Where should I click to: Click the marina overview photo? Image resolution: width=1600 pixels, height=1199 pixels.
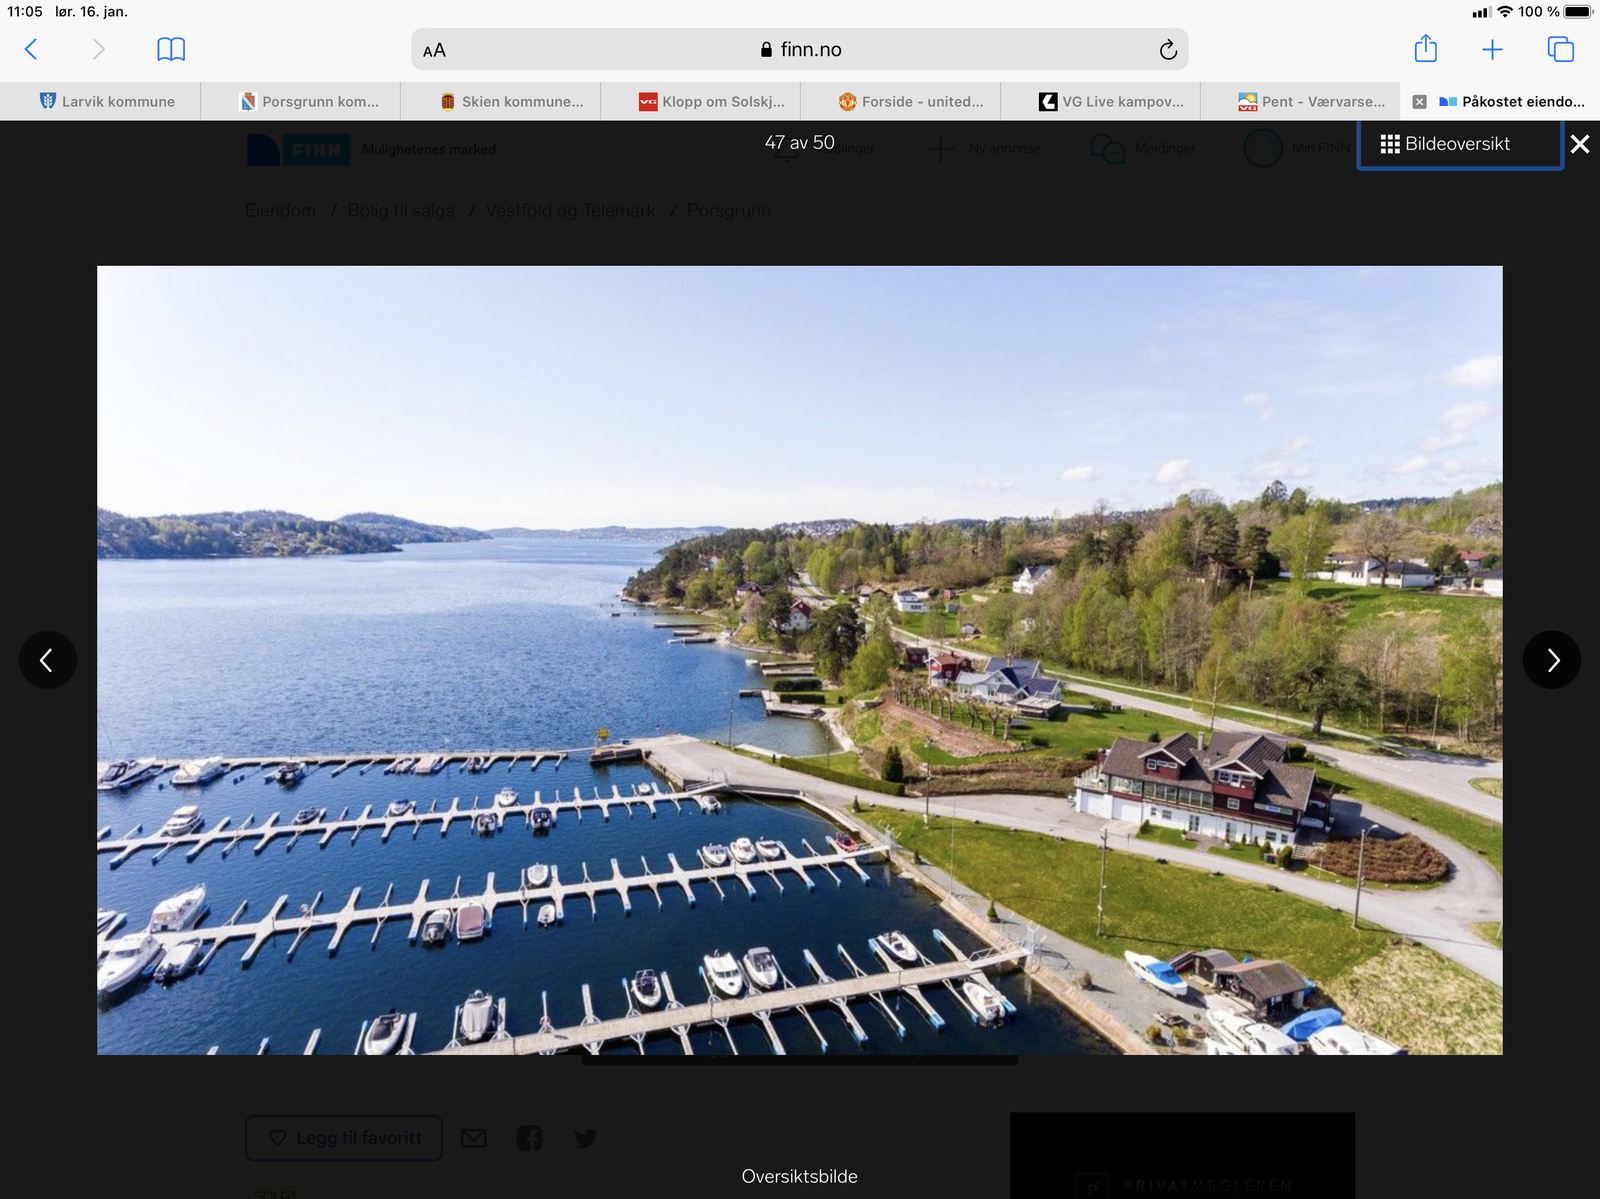tap(799, 660)
